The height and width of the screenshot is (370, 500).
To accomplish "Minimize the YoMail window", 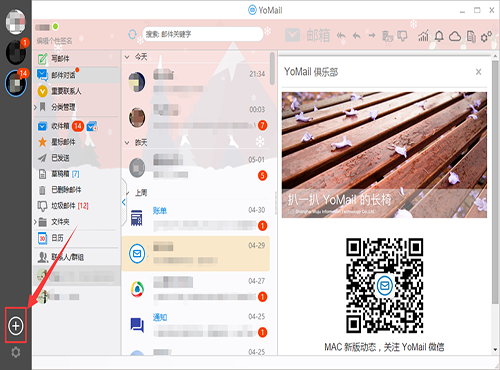I will pos(462,11).
